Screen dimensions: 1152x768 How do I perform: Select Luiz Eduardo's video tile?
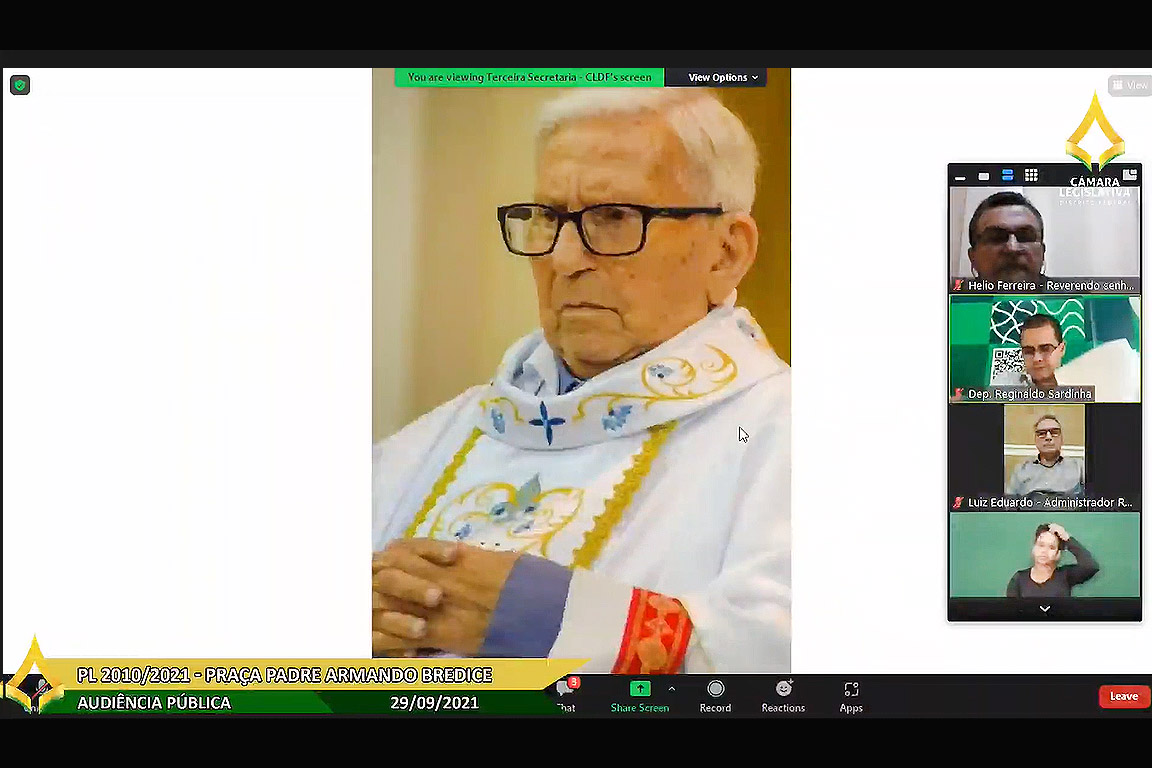tap(1044, 457)
